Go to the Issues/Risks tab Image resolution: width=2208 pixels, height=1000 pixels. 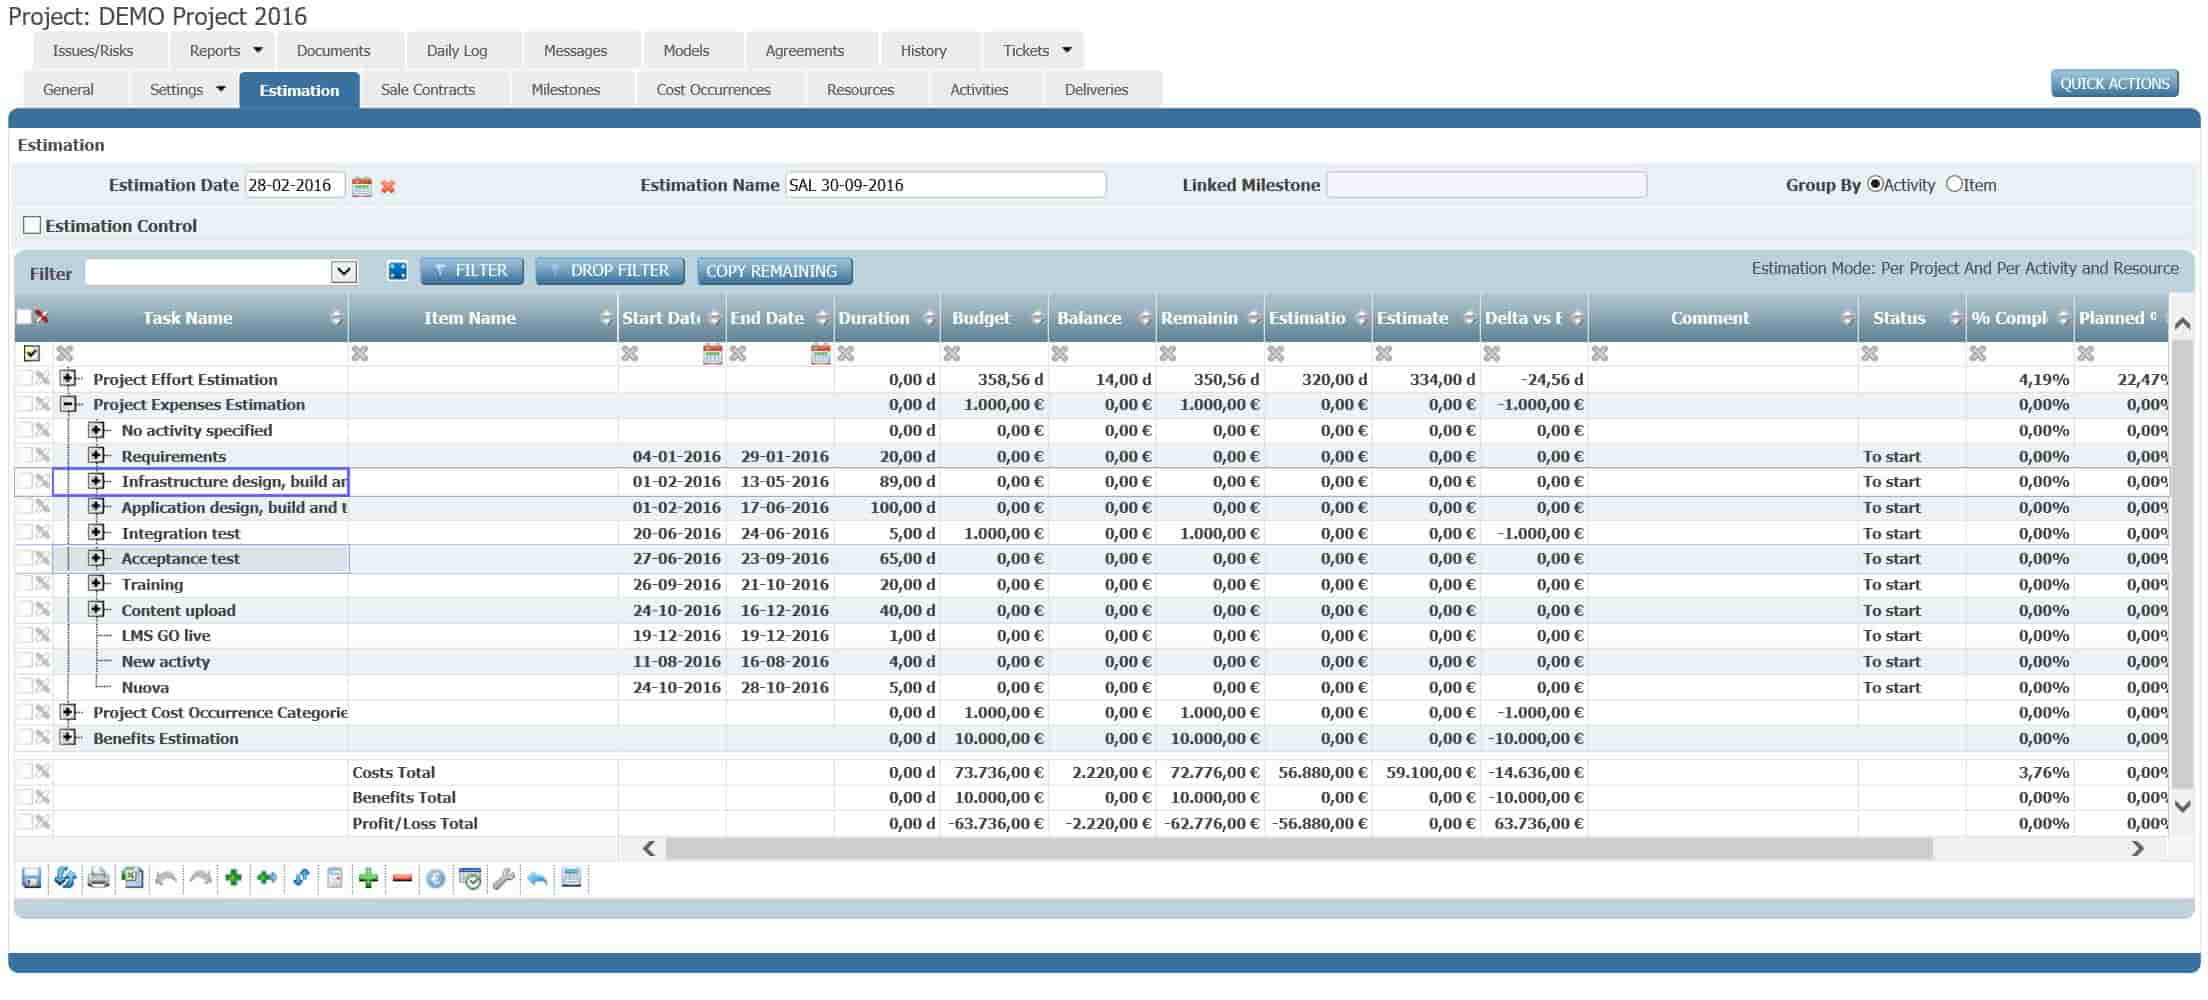click(93, 50)
